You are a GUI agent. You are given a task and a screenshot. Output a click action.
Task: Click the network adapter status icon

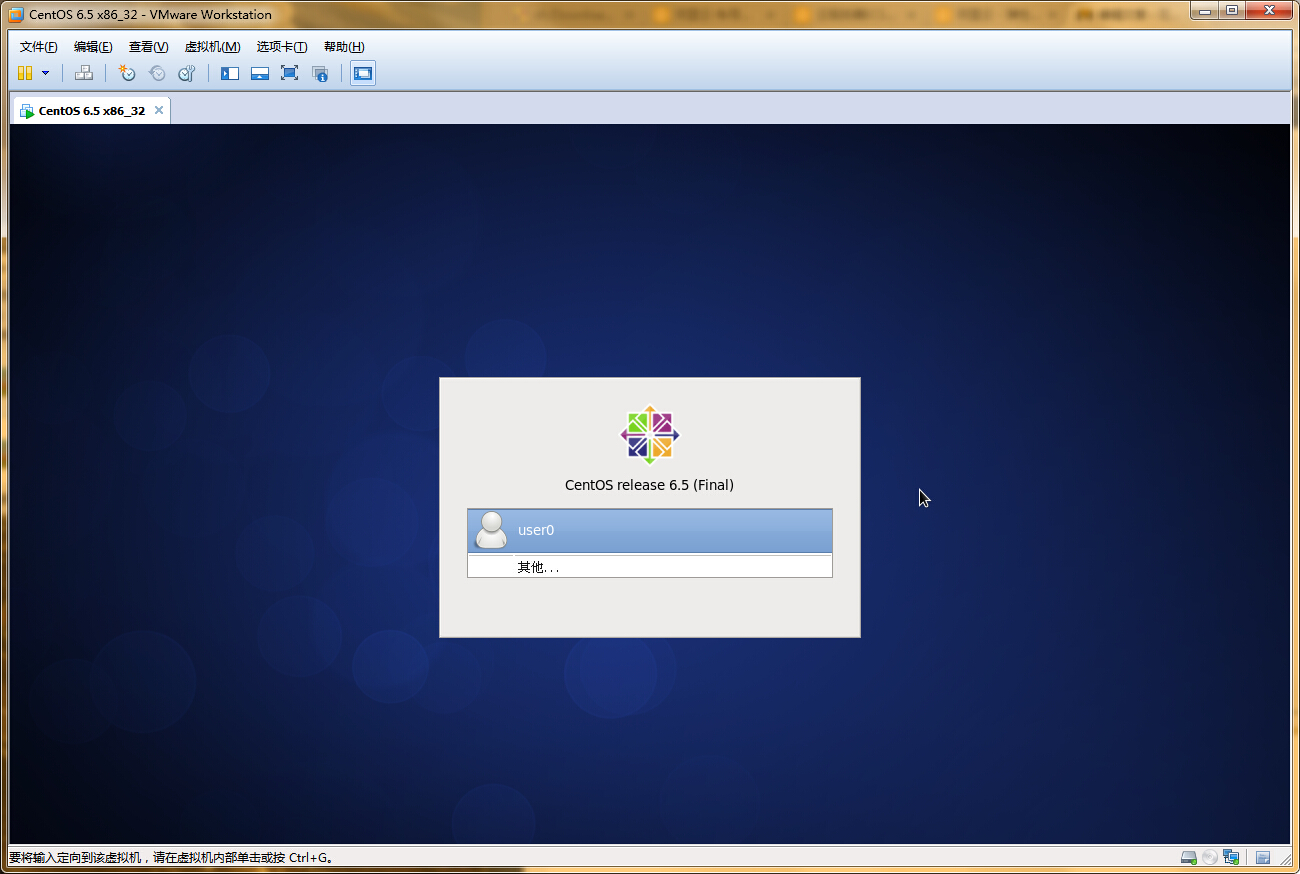1231,858
